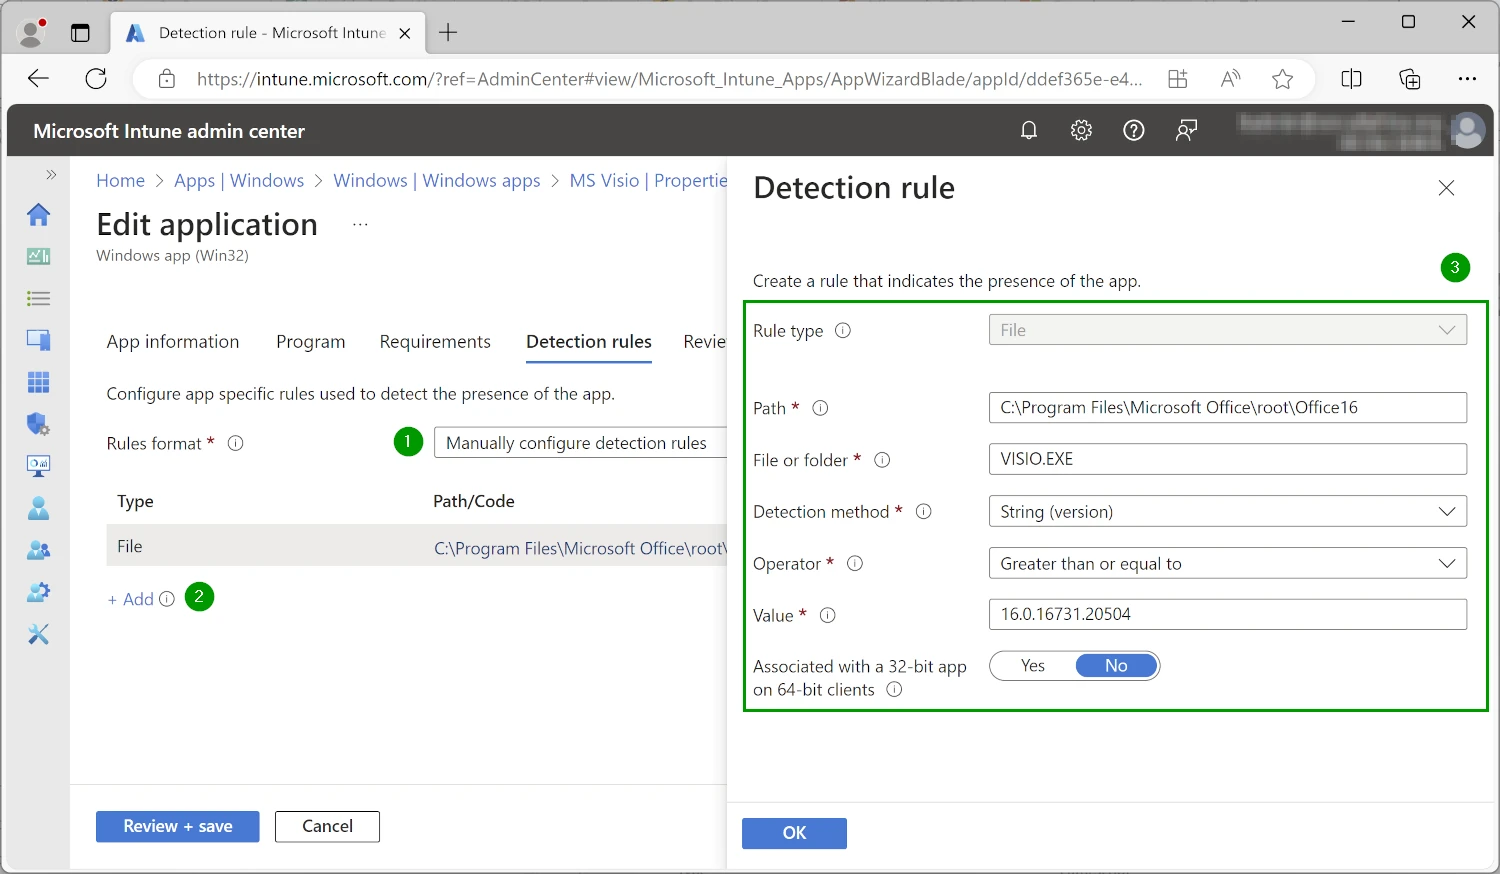Click the Review + save button

point(178,827)
